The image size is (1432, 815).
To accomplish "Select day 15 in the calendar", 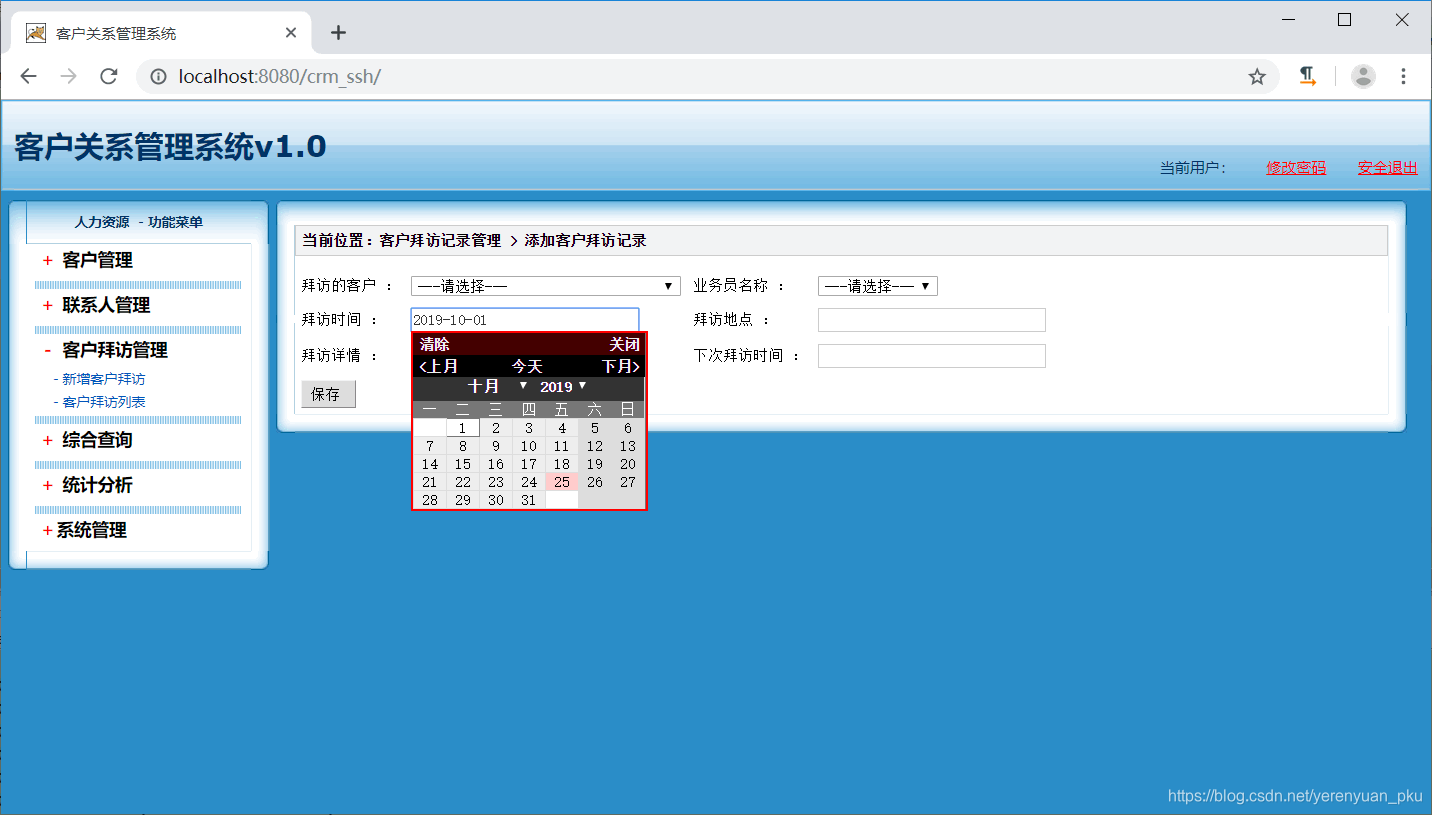I will tap(463, 464).
